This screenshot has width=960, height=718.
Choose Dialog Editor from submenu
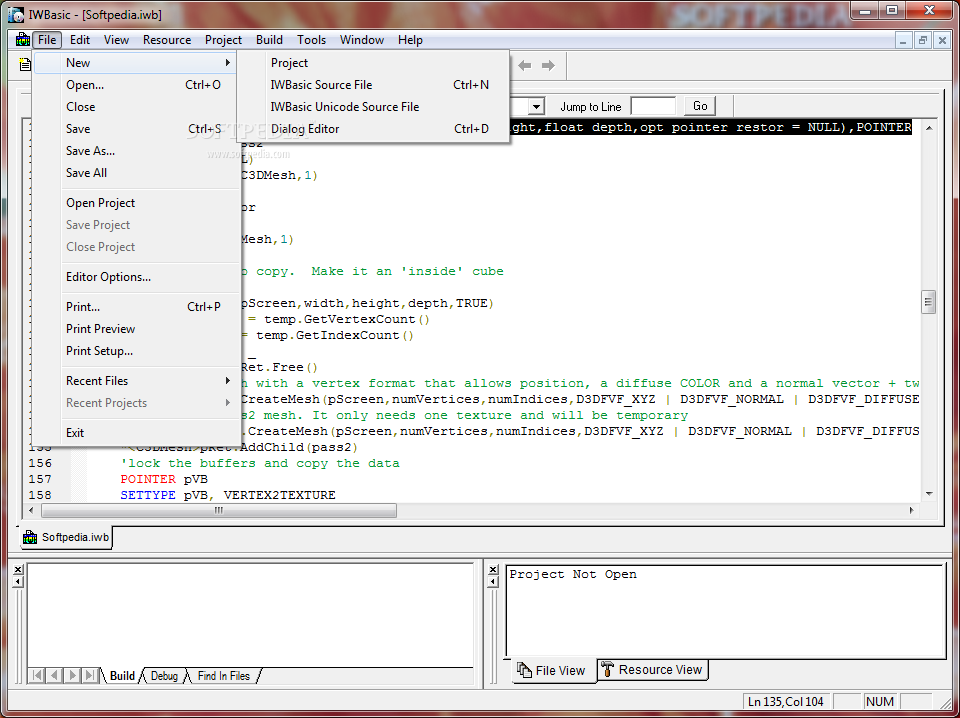point(373,129)
